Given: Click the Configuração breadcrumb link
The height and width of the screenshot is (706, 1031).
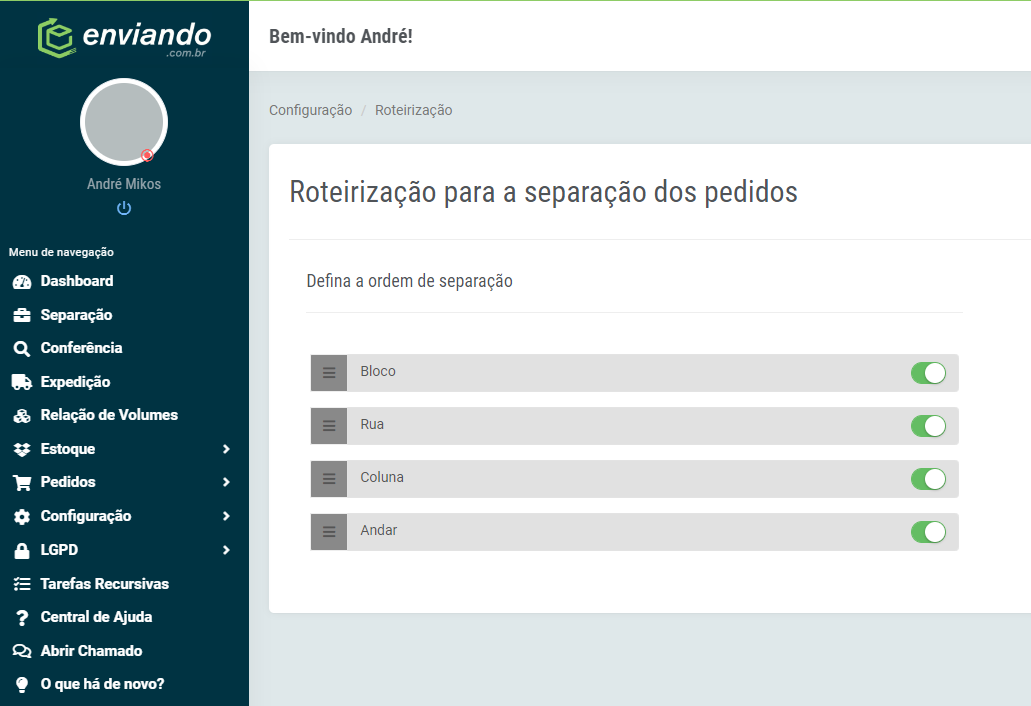Looking at the screenshot, I should pyautogui.click(x=310, y=110).
